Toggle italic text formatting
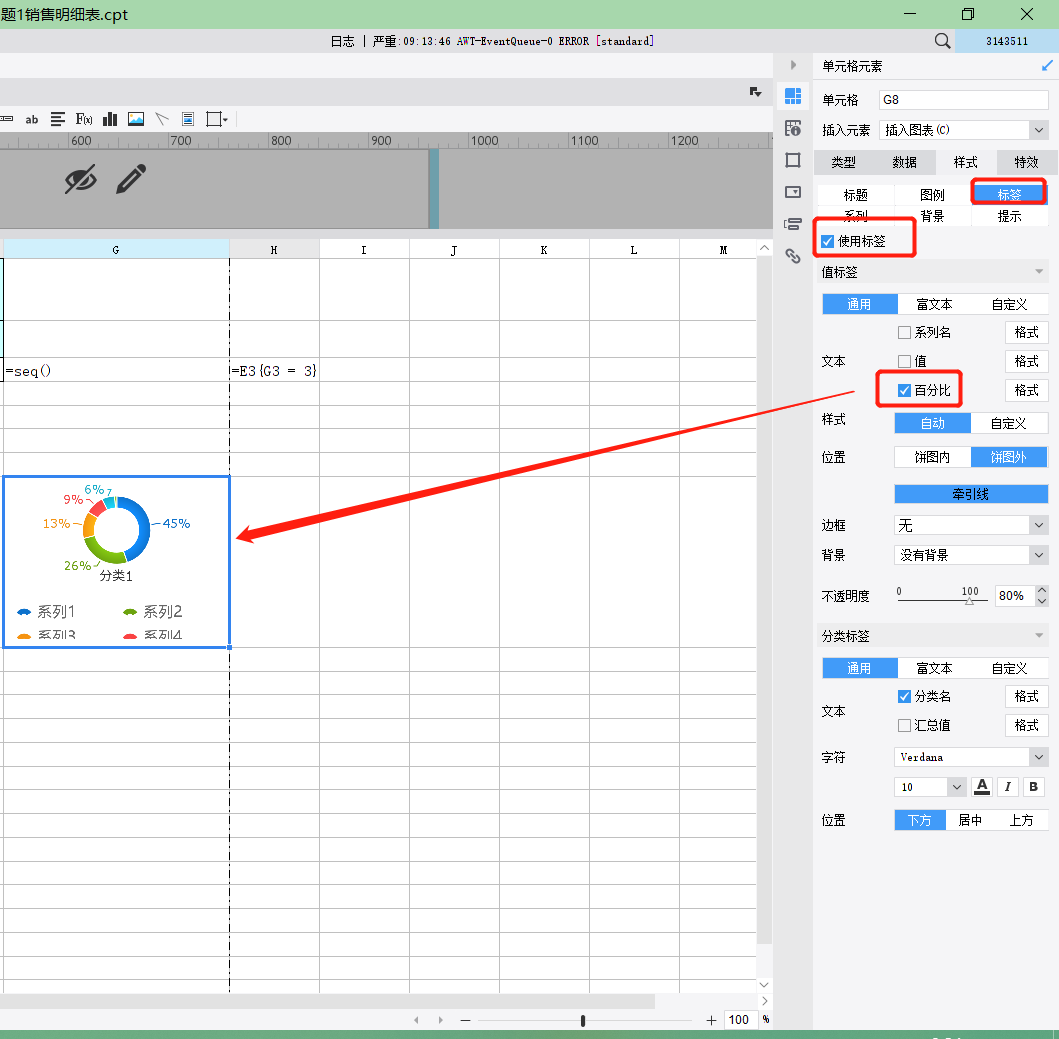Viewport: 1059px width, 1039px height. (1007, 786)
